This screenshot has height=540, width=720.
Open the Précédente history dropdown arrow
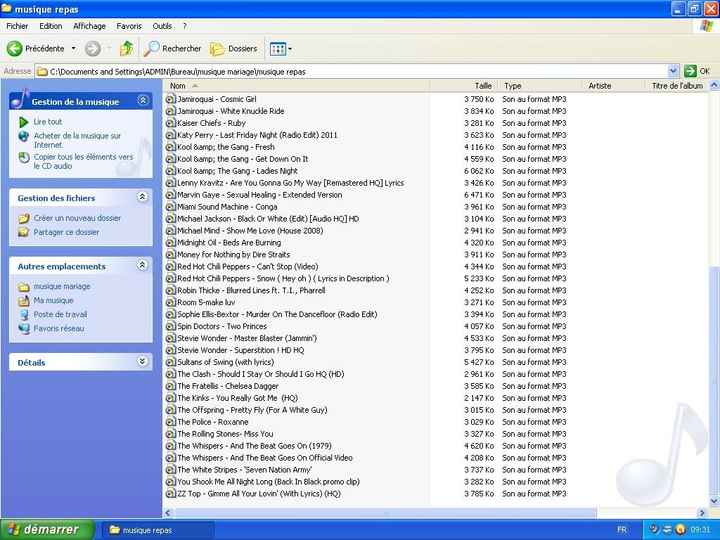click(x=73, y=48)
